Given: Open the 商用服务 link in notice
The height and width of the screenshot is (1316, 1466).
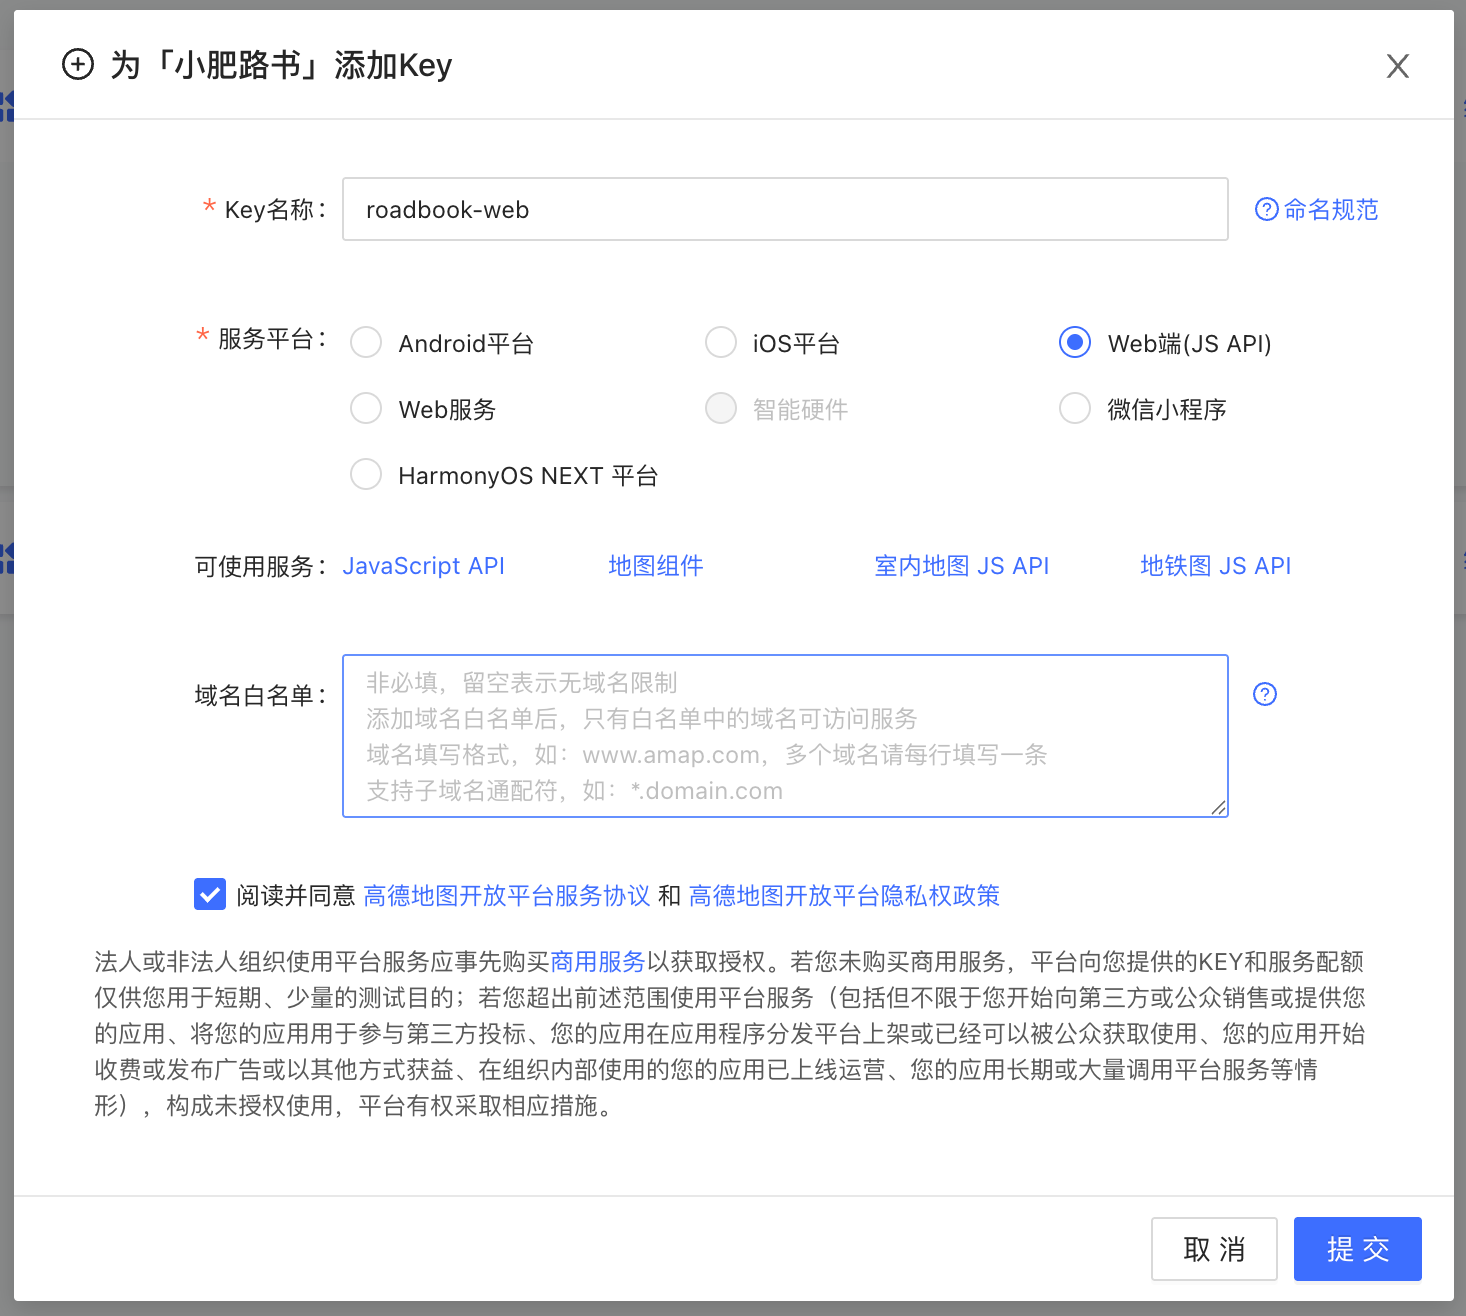Looking at the screenshot, I should [x=598, y=962].
